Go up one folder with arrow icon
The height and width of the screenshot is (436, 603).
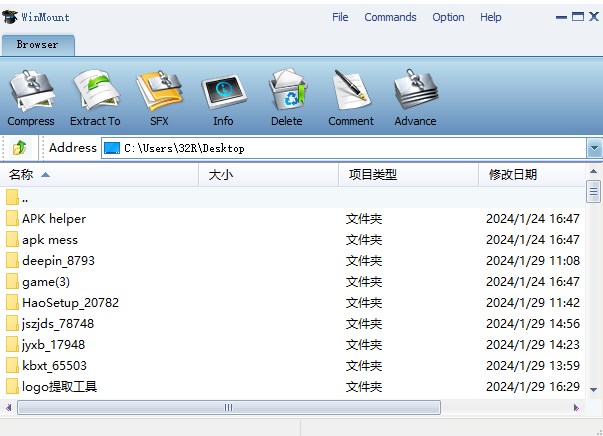pyautogui.click(x=19, y=148)
